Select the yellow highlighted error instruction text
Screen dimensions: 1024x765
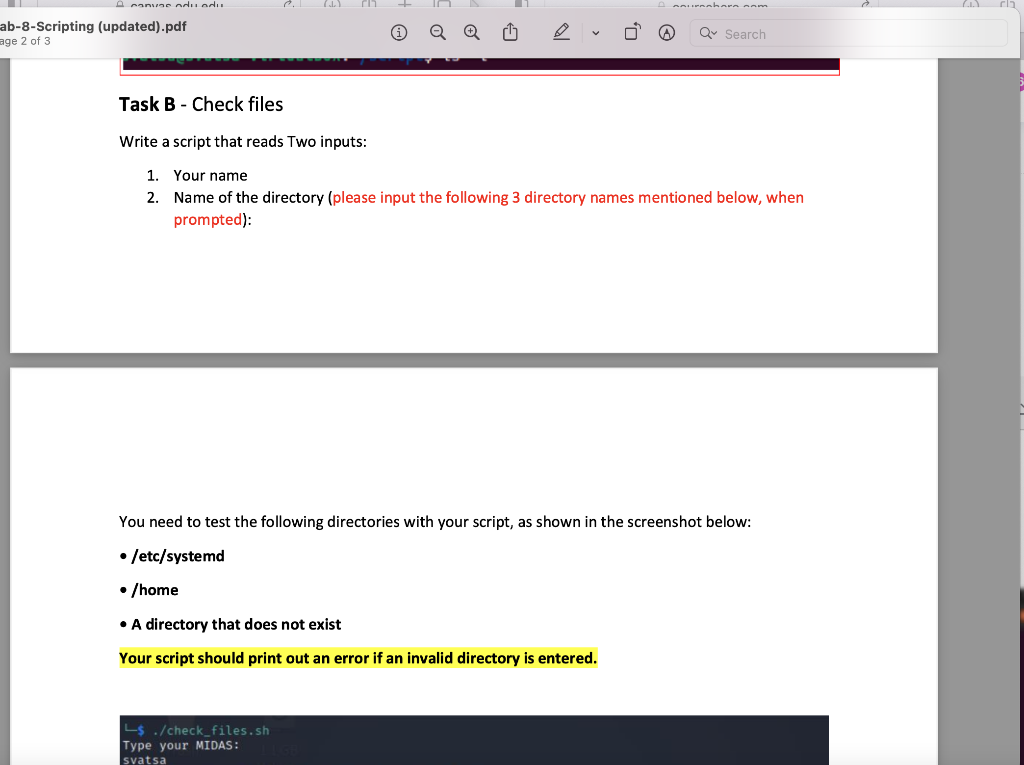pyautogui.click(x=357, y=657)
